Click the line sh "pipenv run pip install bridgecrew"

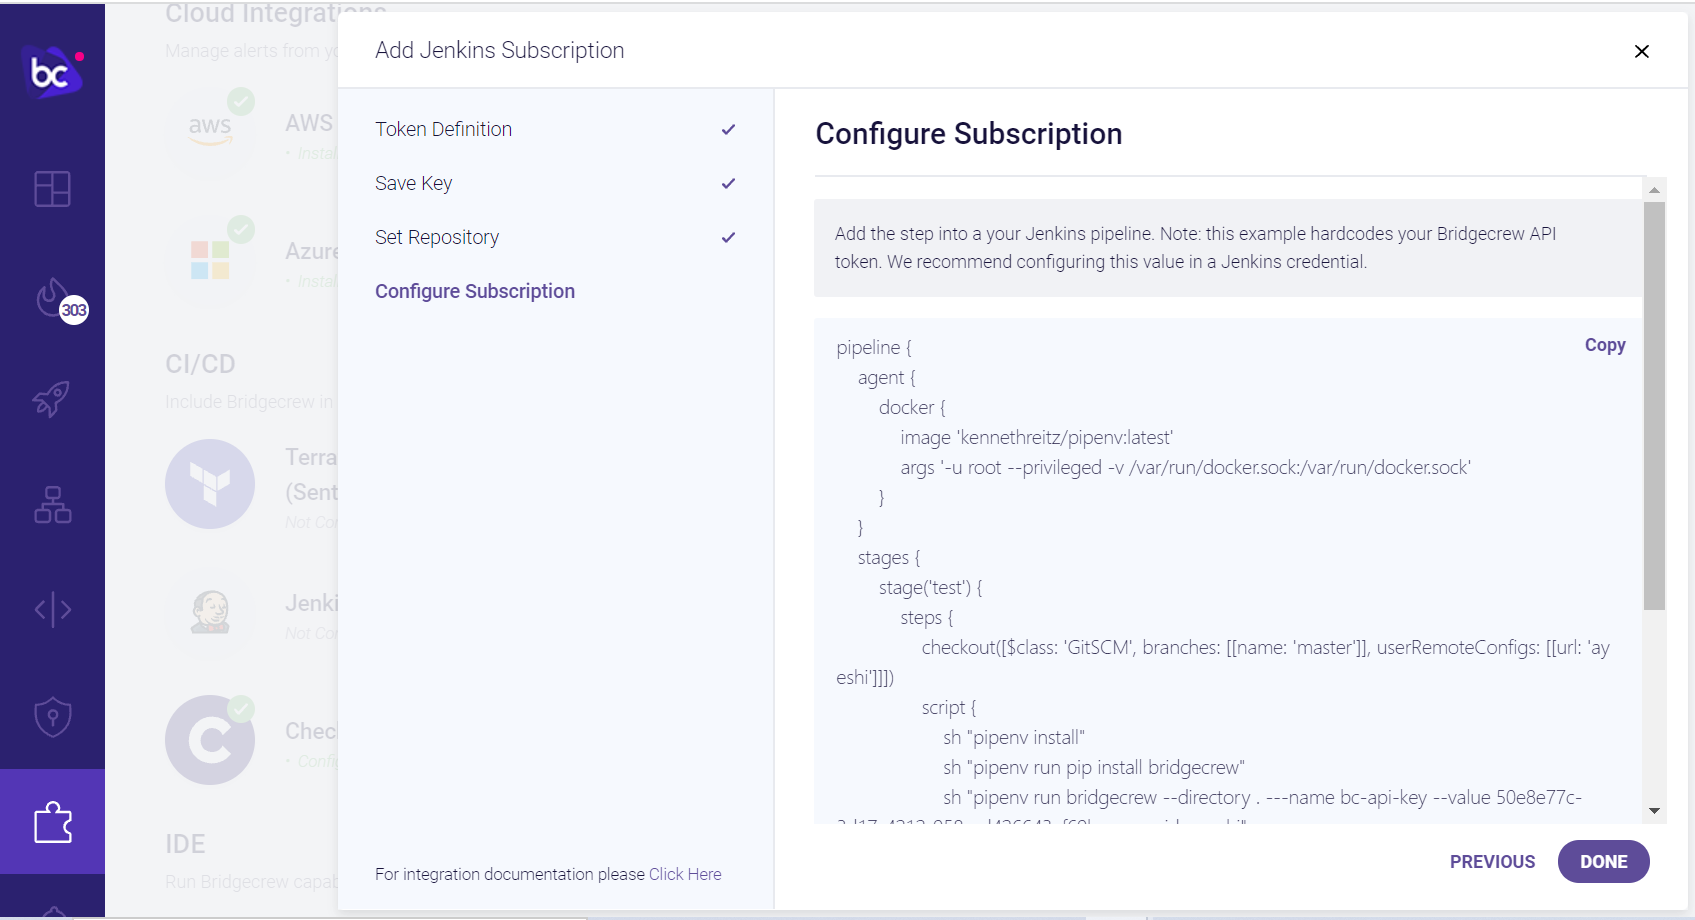pyautogui.click(x=1093, y=768)
